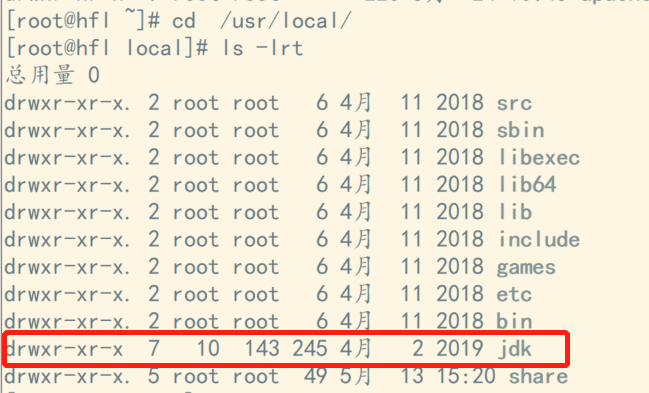Select the 'sbin' directory name
Image resolution: width=649 pixels, height=393 pixels.
click(520, 130)
